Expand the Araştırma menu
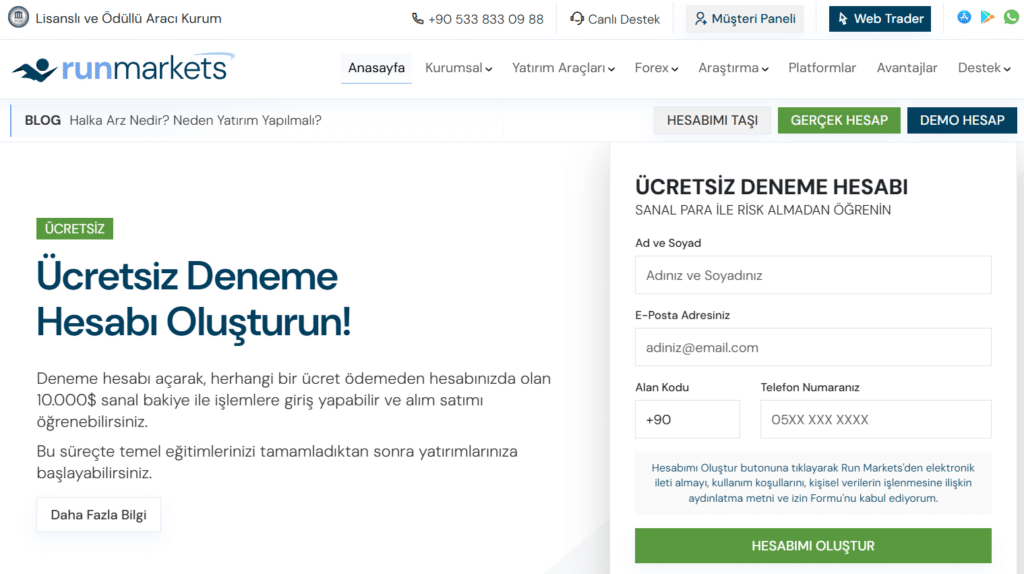 pyautogui.click(x=733, y=68)
